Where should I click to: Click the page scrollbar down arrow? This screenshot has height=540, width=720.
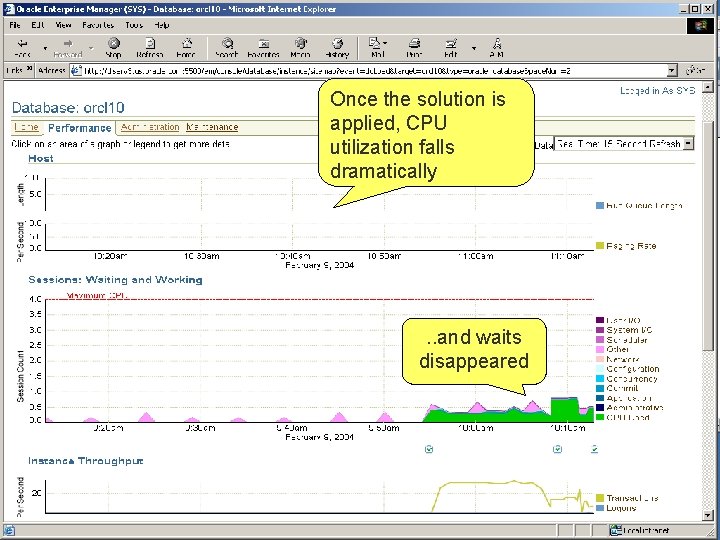coord(708,515)
